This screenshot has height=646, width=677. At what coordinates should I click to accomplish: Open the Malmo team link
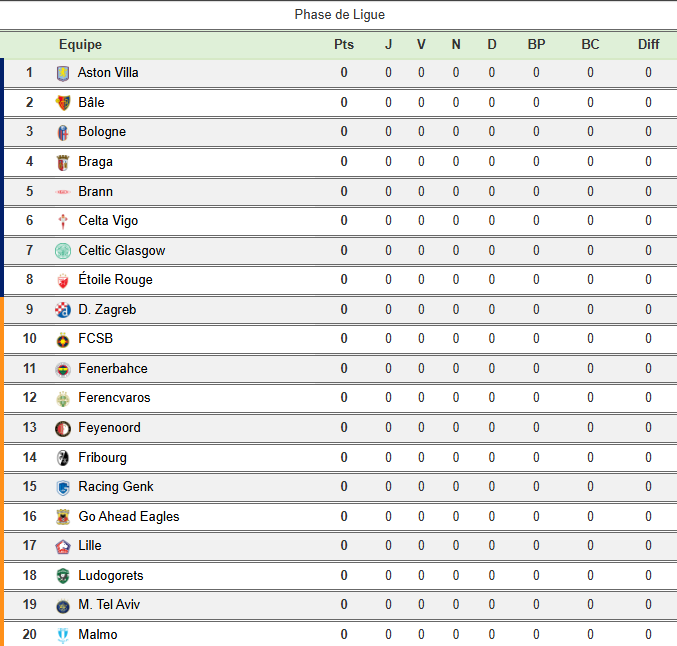pyautogui.click(x=97, y=634)
